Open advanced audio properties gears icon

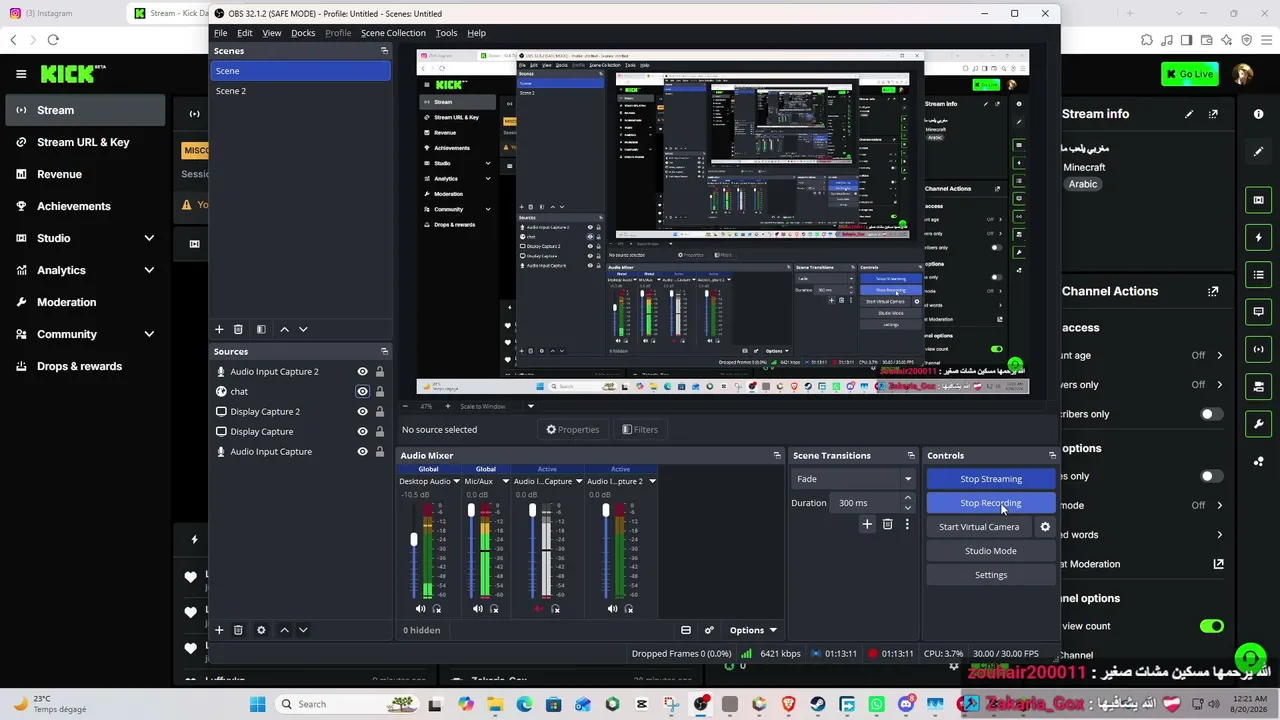709,630
